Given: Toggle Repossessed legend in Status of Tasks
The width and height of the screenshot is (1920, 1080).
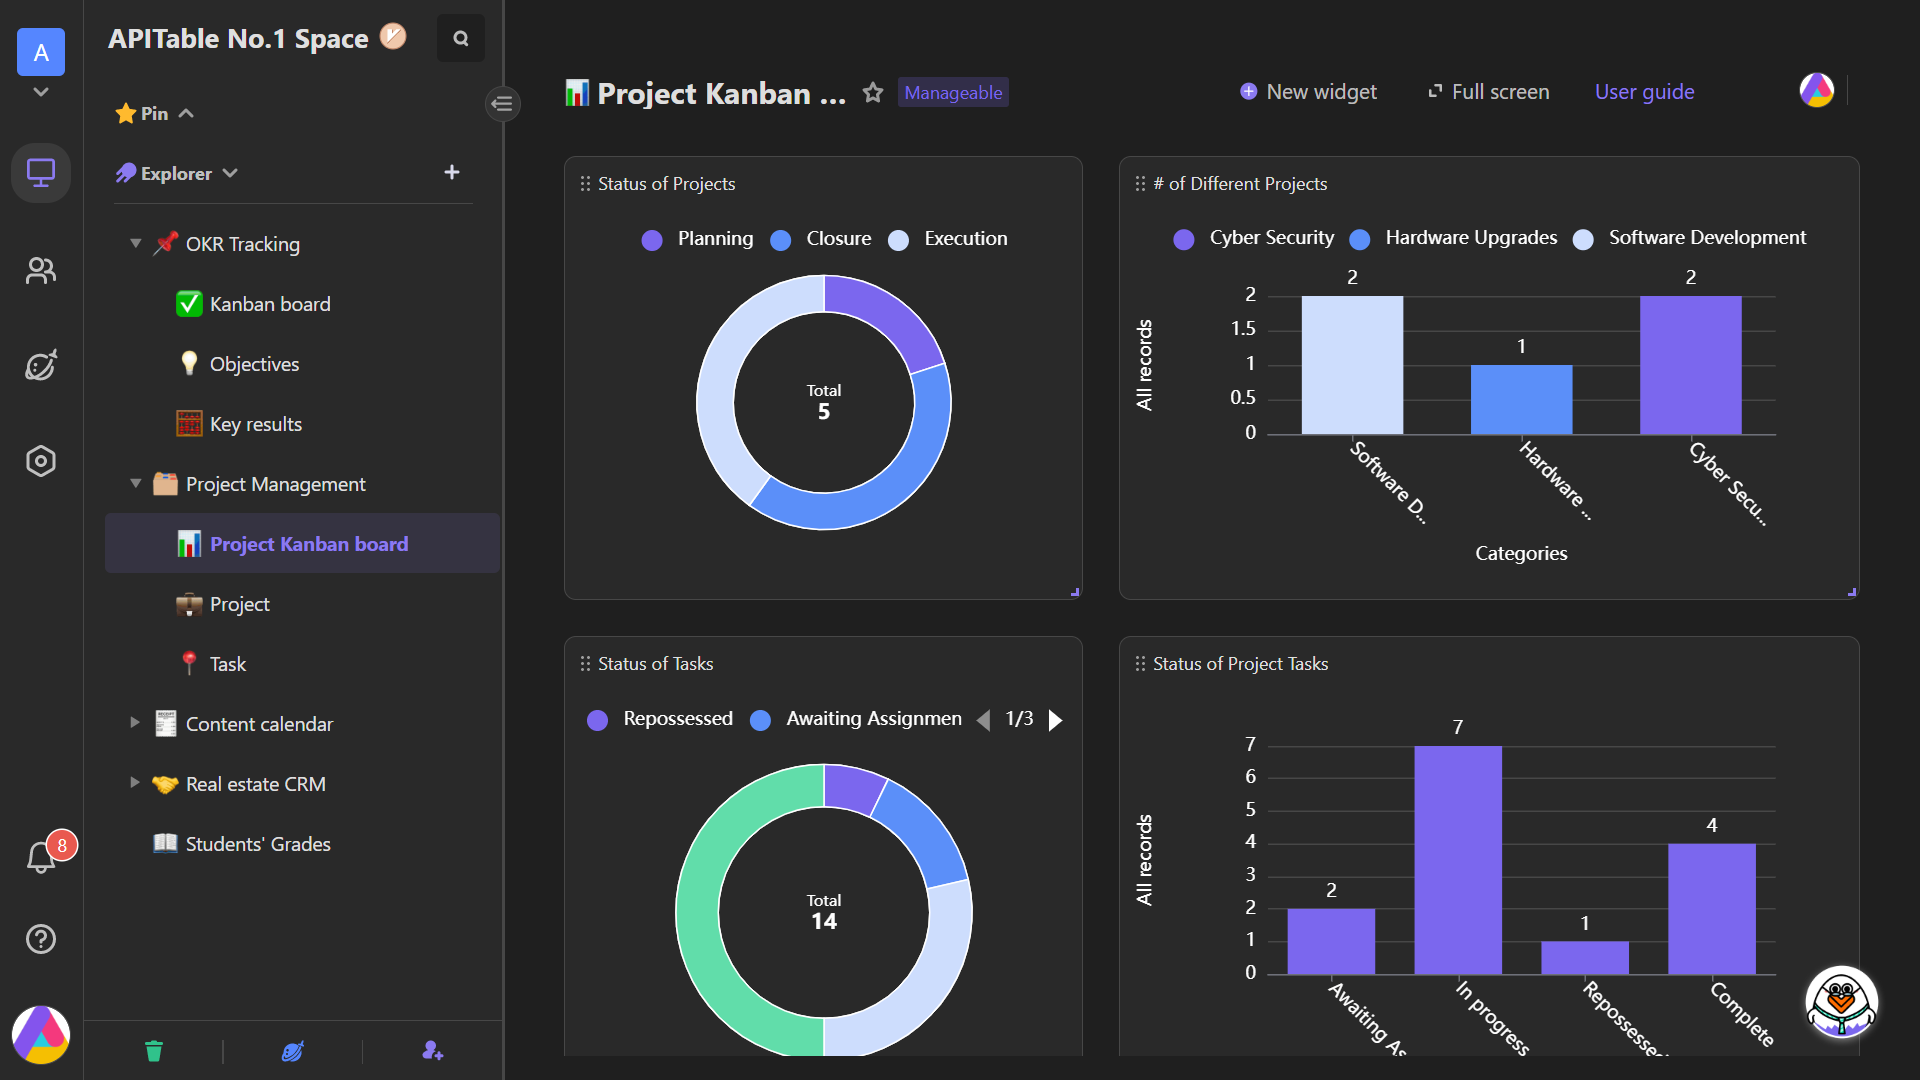Looking at the screenshot, I should [x=659, y=719].
